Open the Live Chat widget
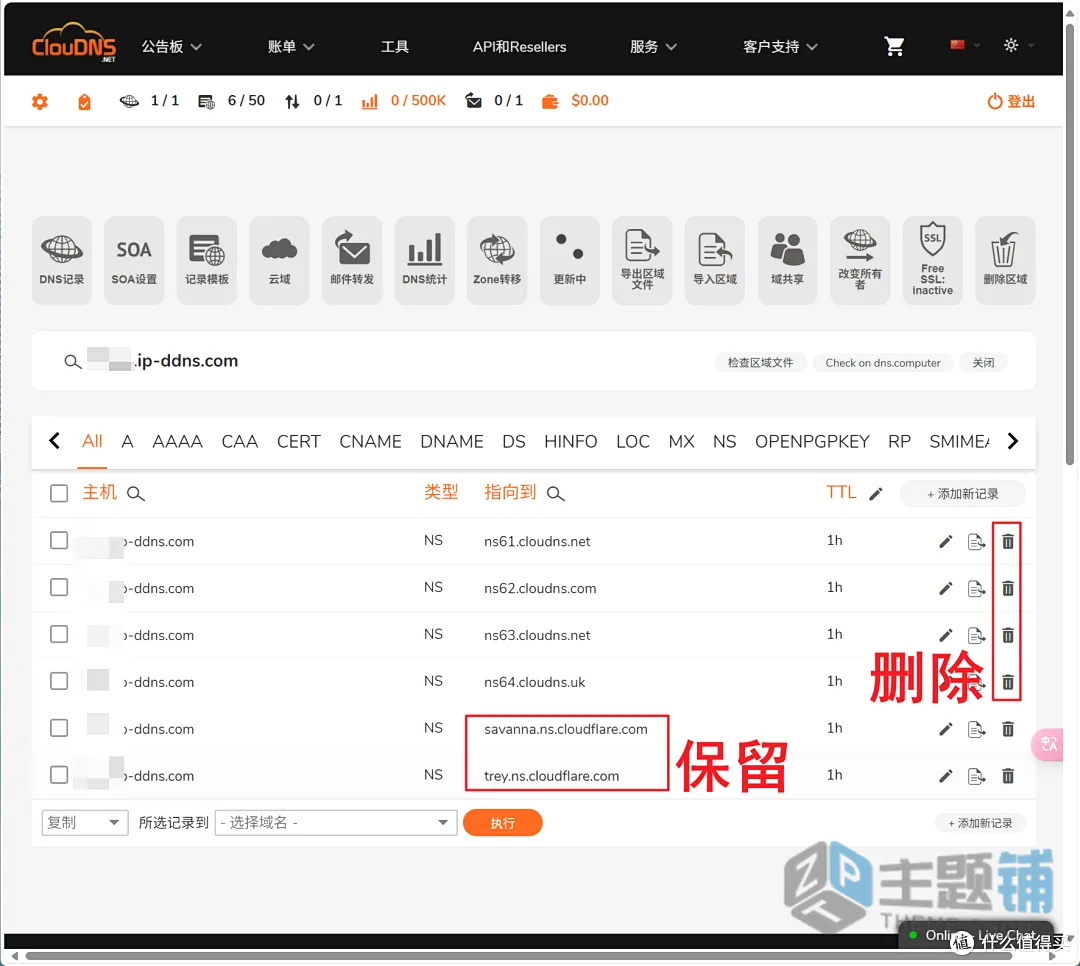The height and width of the screenshot is (966, 1080). point(976,936)
